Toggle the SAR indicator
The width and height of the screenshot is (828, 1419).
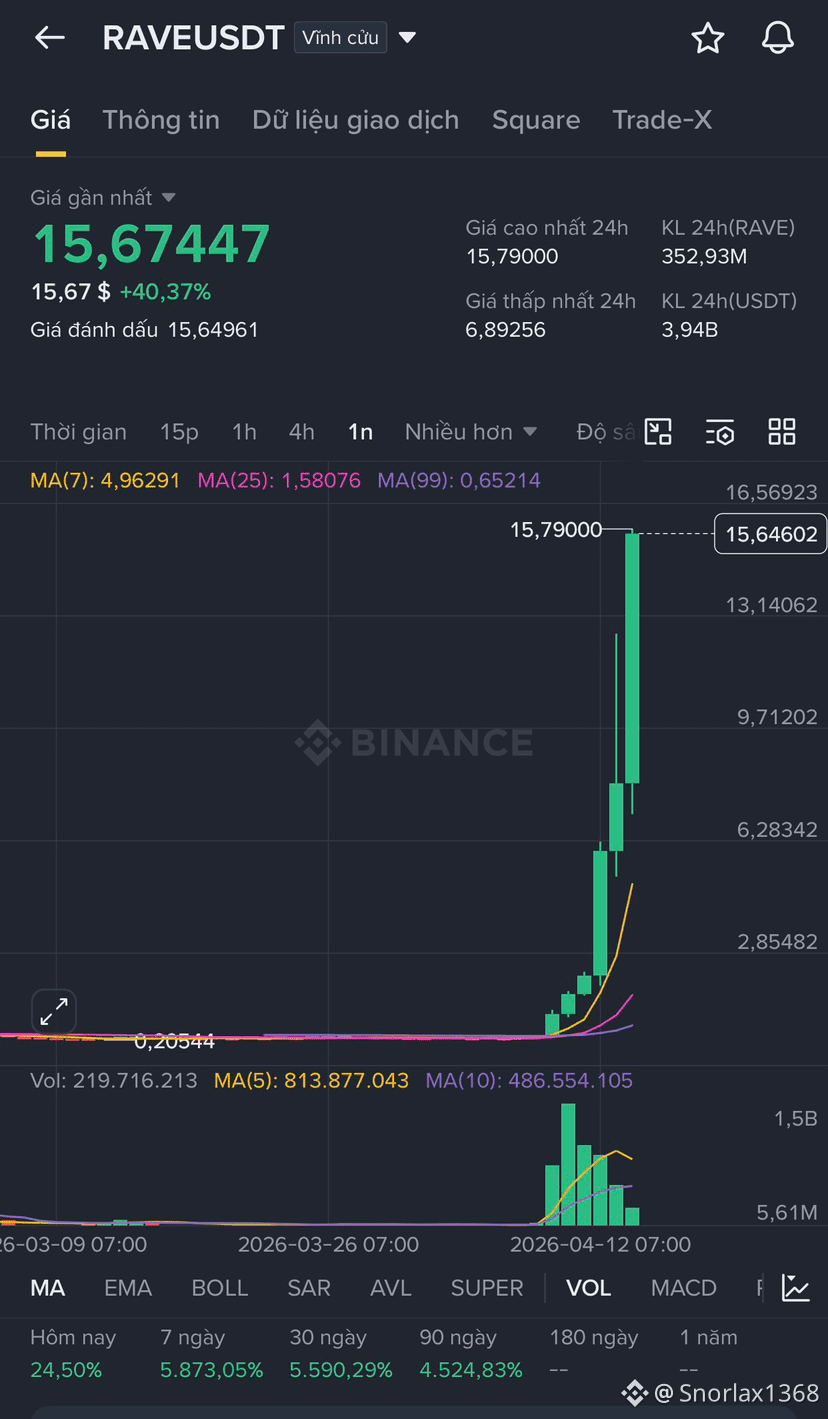coord(309,1288)
